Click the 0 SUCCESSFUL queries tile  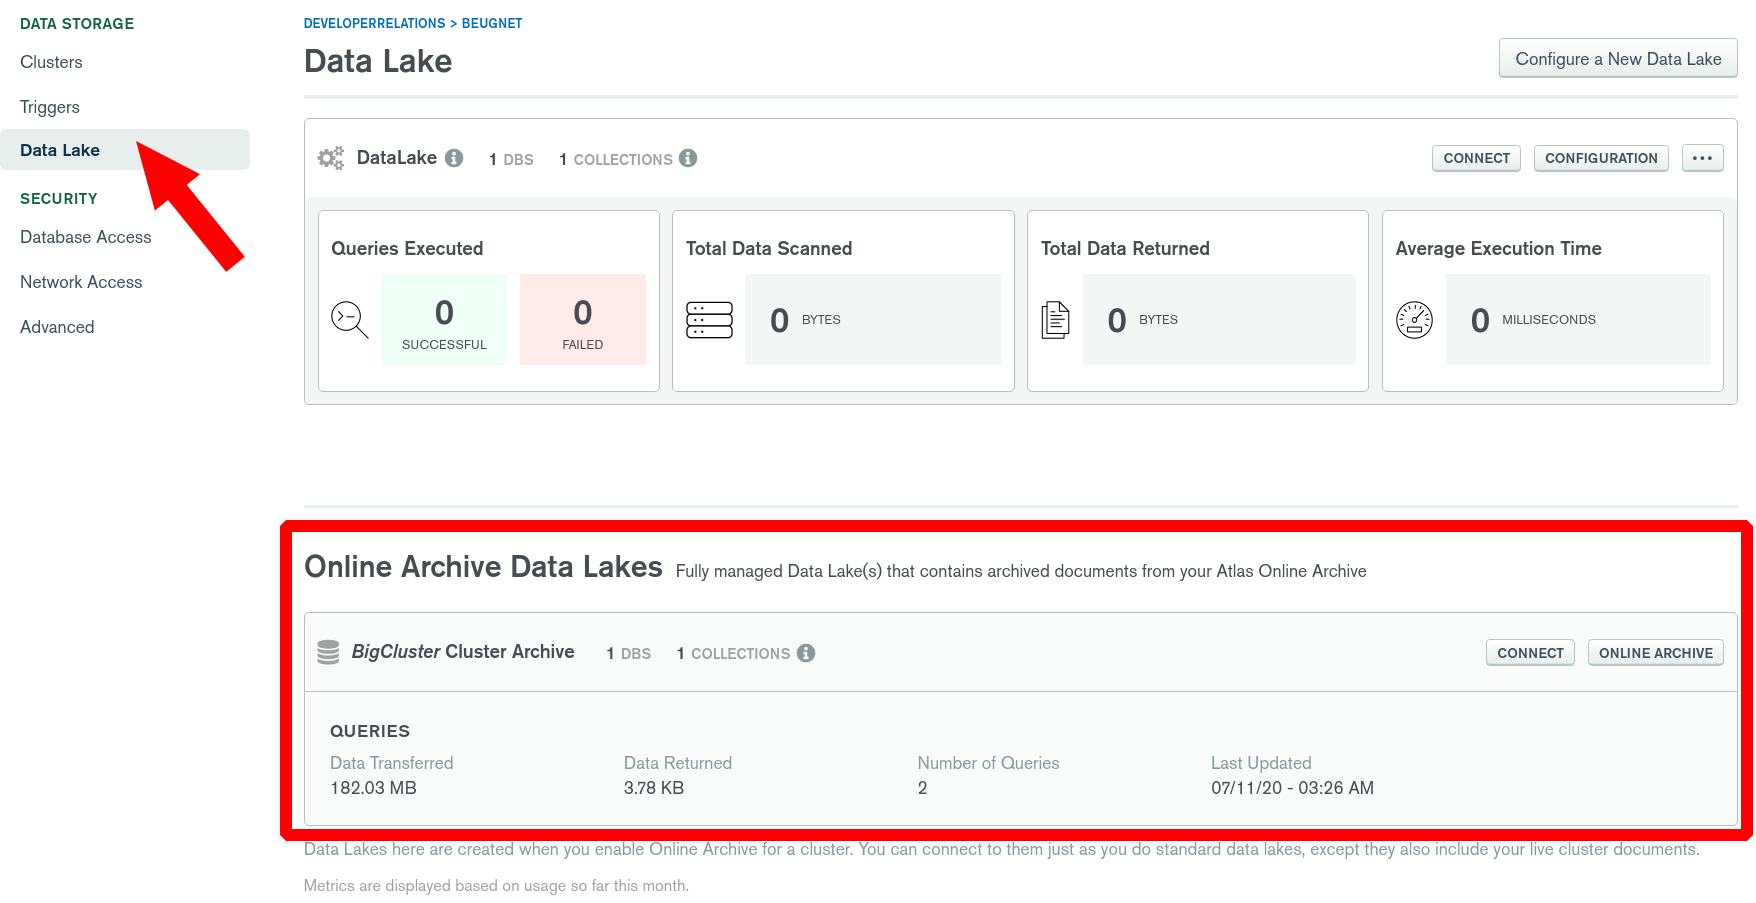[444, 319]
